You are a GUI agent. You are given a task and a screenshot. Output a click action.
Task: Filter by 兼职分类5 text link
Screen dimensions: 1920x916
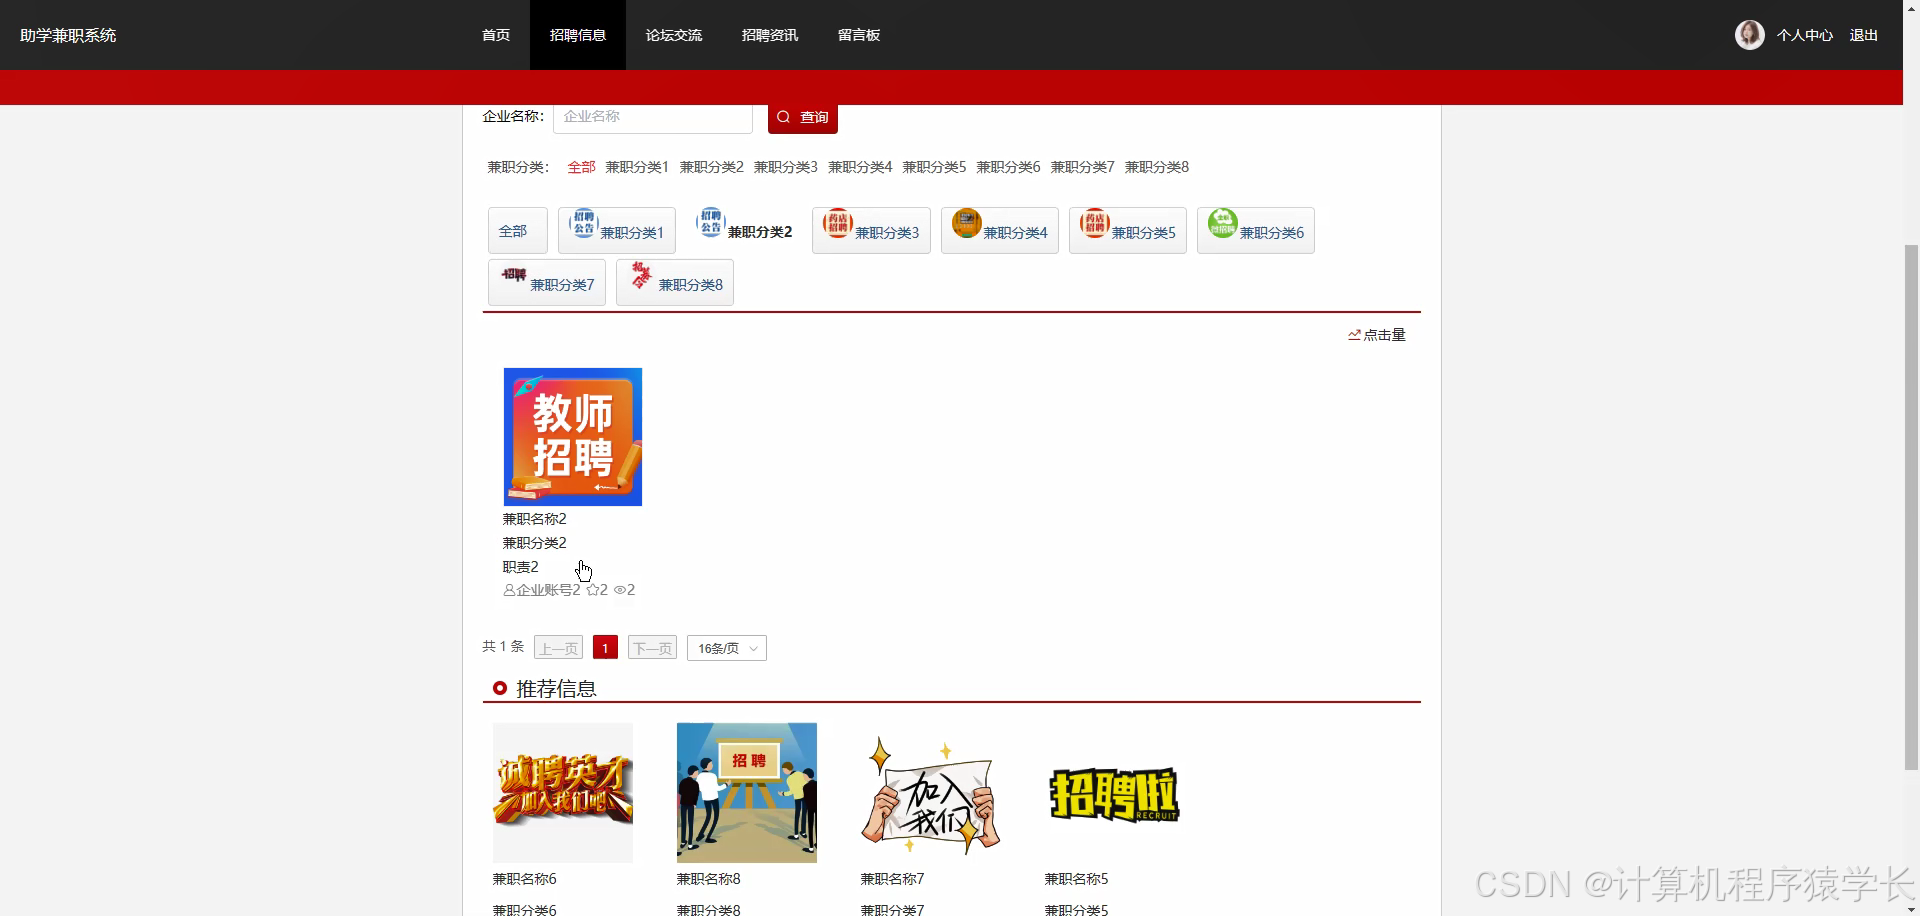pos(934,167)
